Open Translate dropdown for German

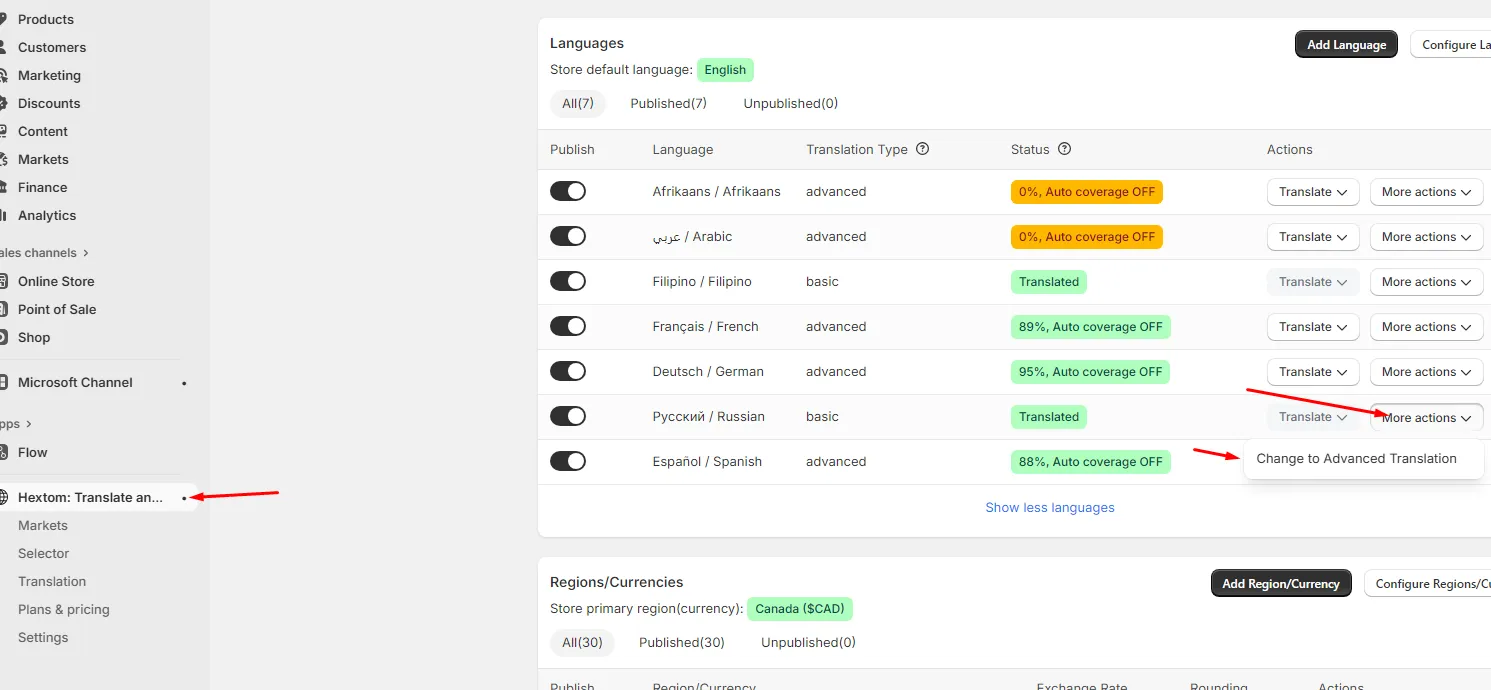point(1313,372)
